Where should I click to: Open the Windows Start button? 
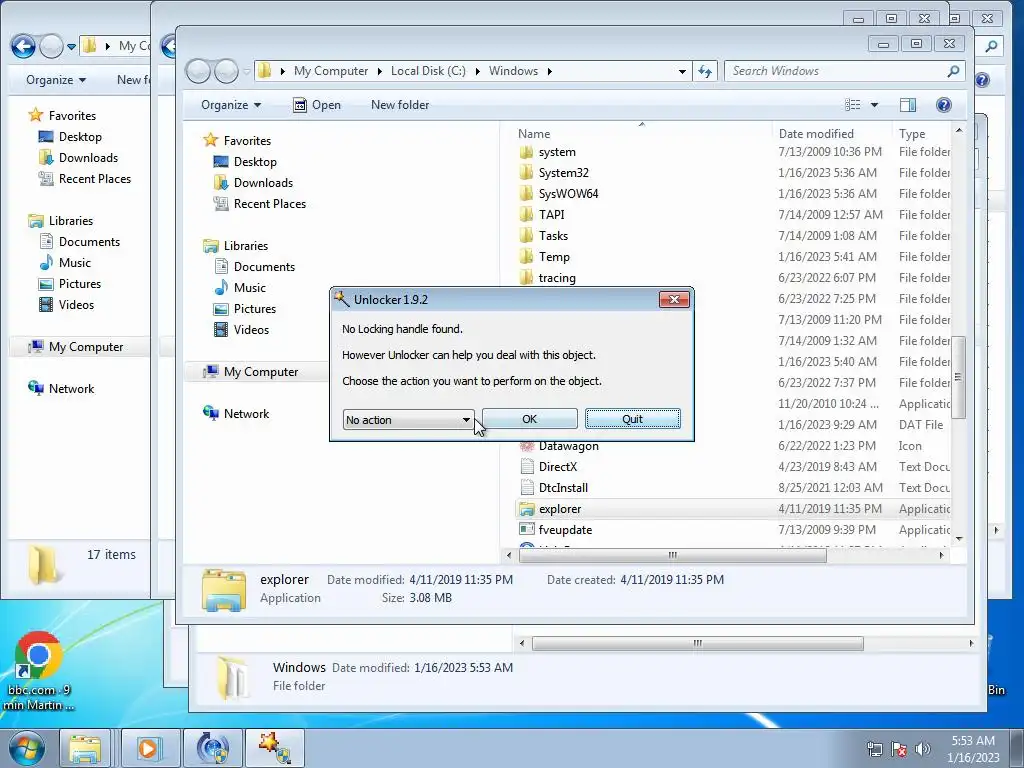(27, 748)
